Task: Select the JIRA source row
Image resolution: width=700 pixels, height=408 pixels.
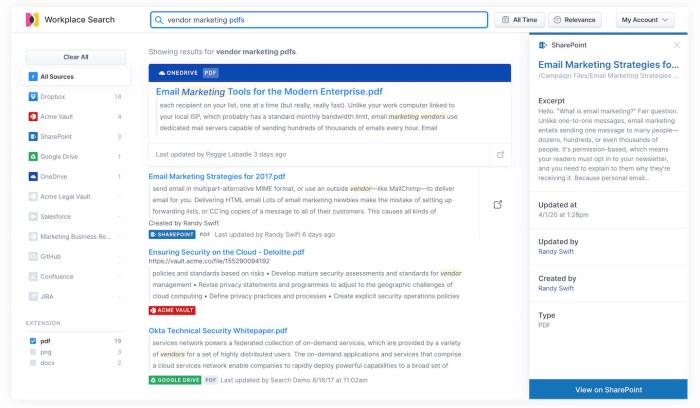Action: [x=76, y=296]
